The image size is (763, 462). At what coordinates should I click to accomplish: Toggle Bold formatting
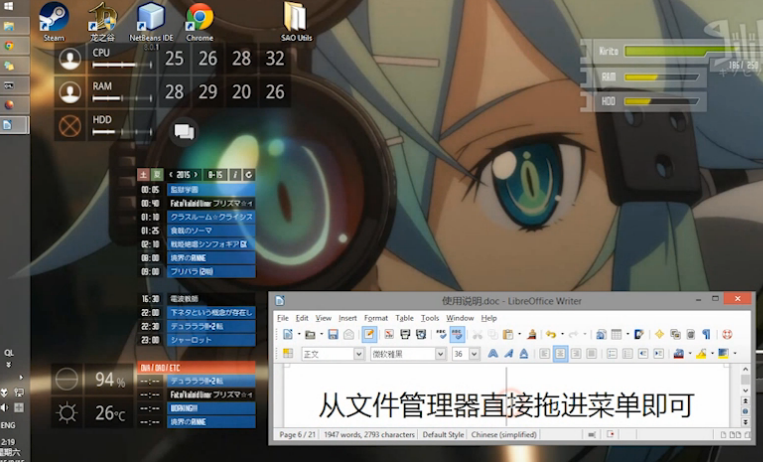coord(493,354)
